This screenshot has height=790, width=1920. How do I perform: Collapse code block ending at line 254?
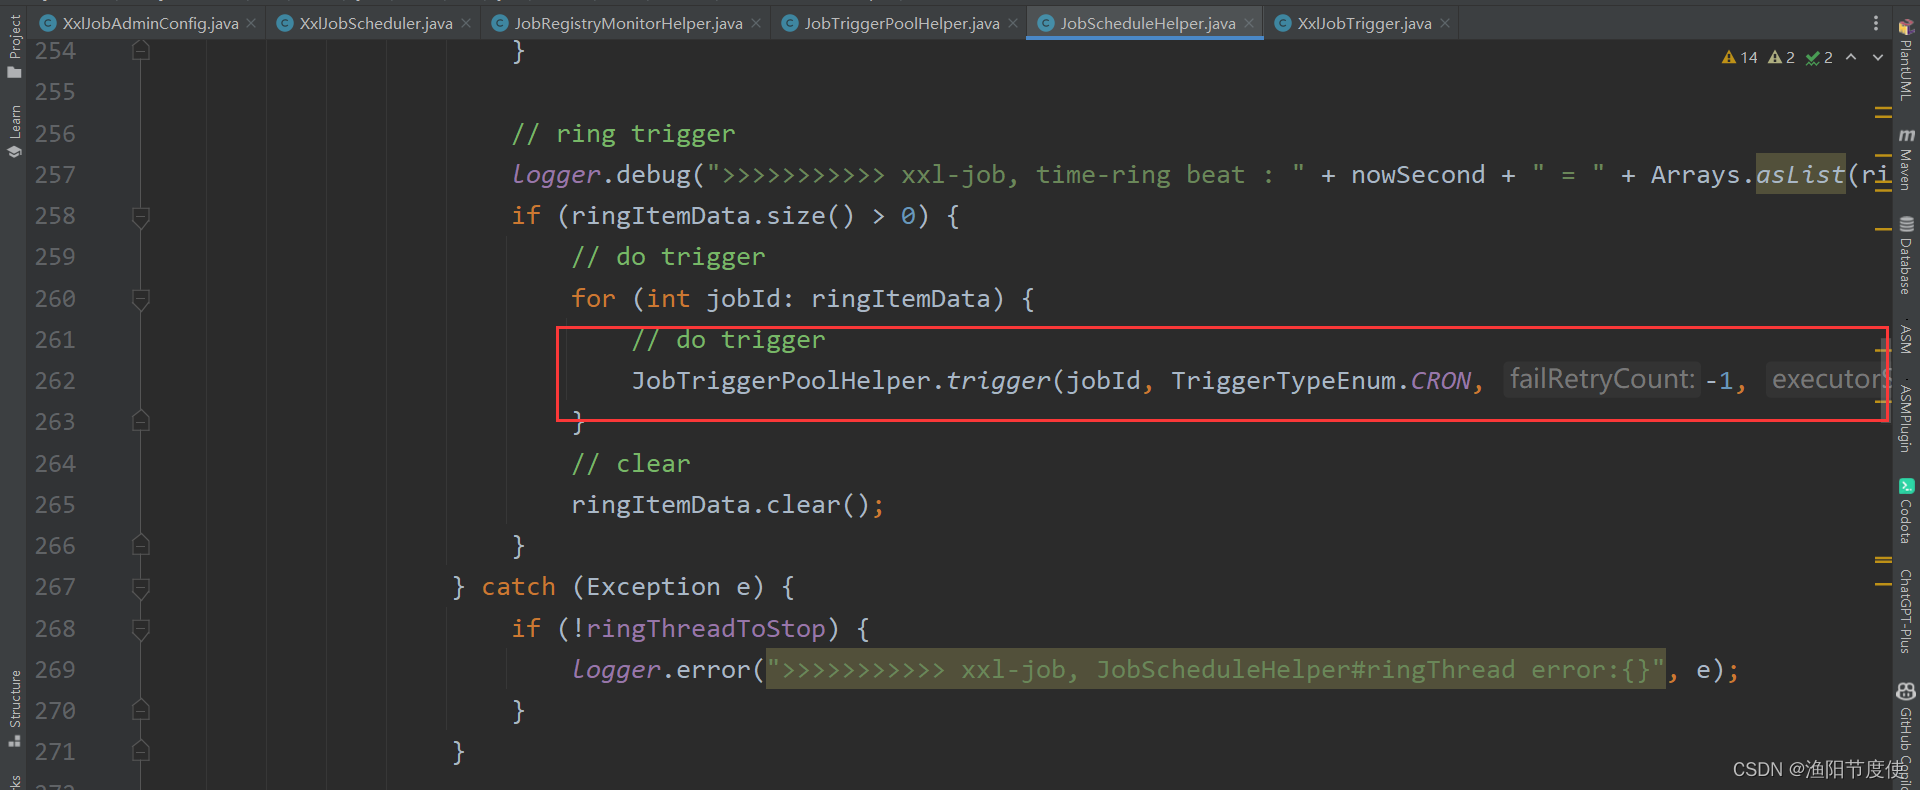click(x=141, y=50)
